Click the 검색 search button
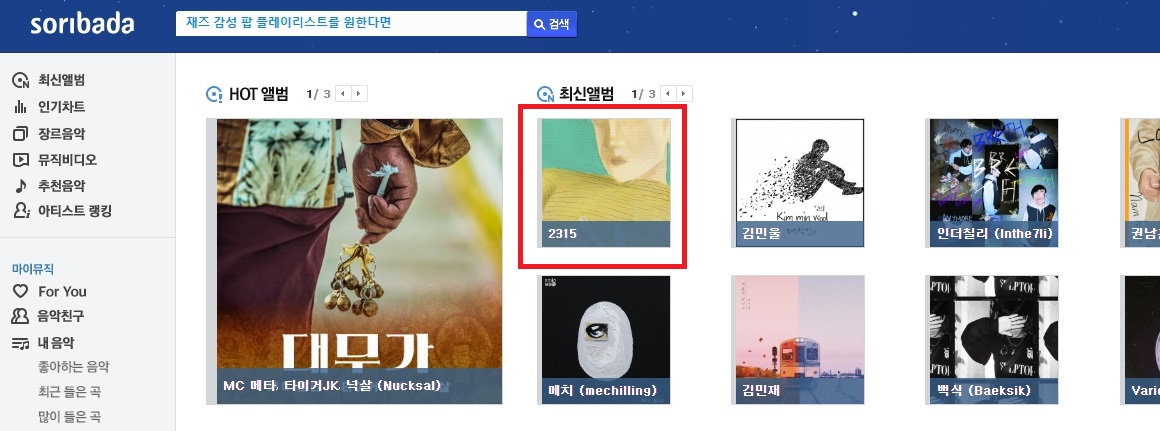 552,24
